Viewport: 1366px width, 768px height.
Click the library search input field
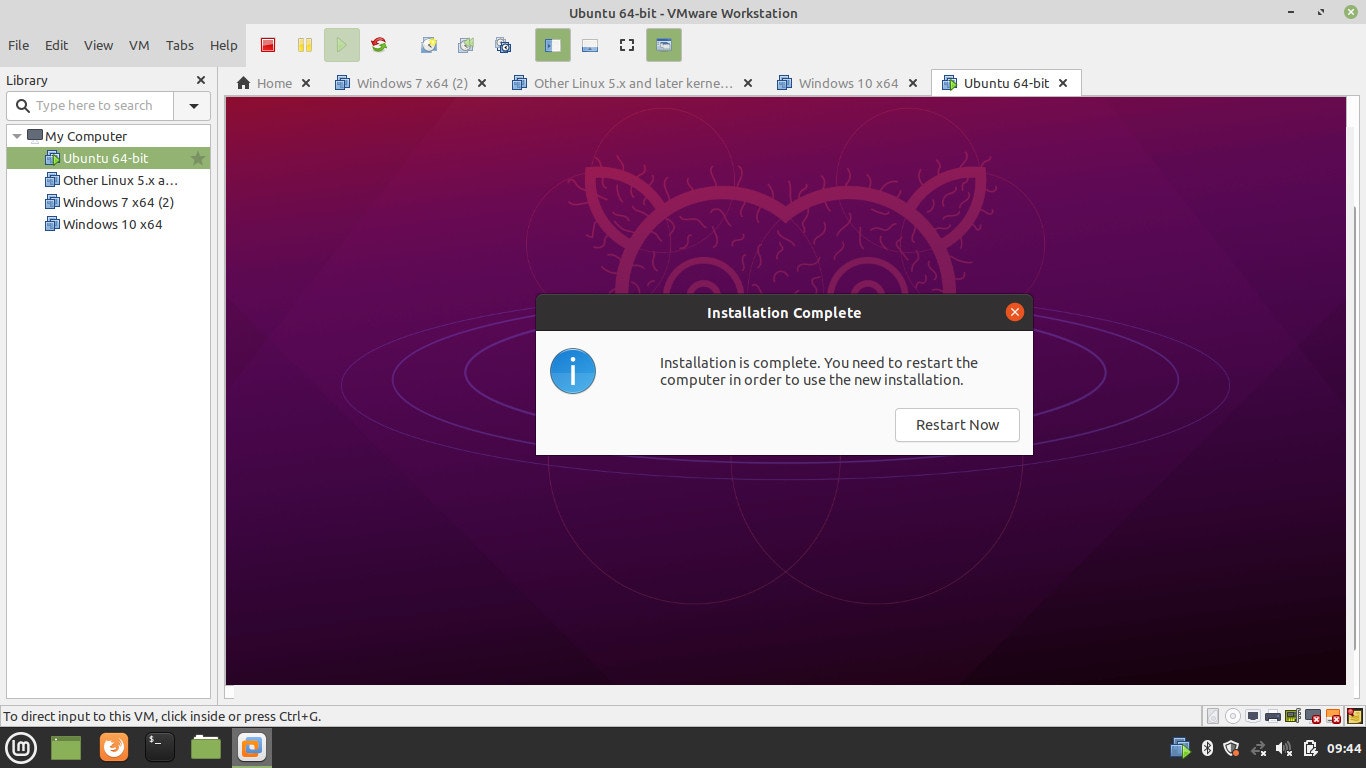(91, 105)
